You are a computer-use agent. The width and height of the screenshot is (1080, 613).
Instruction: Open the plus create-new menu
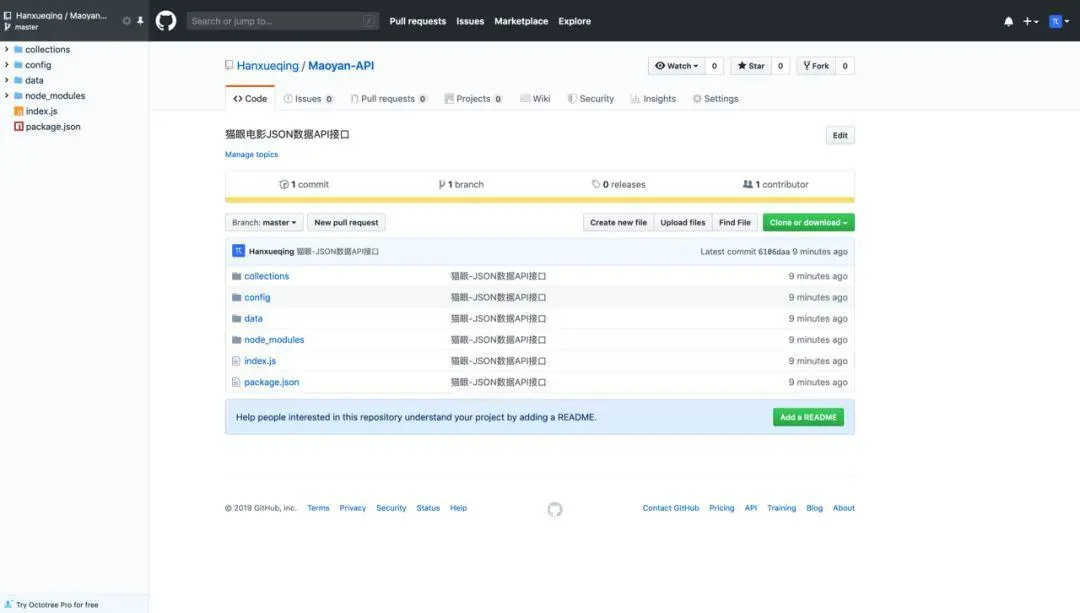point(1030,21)
